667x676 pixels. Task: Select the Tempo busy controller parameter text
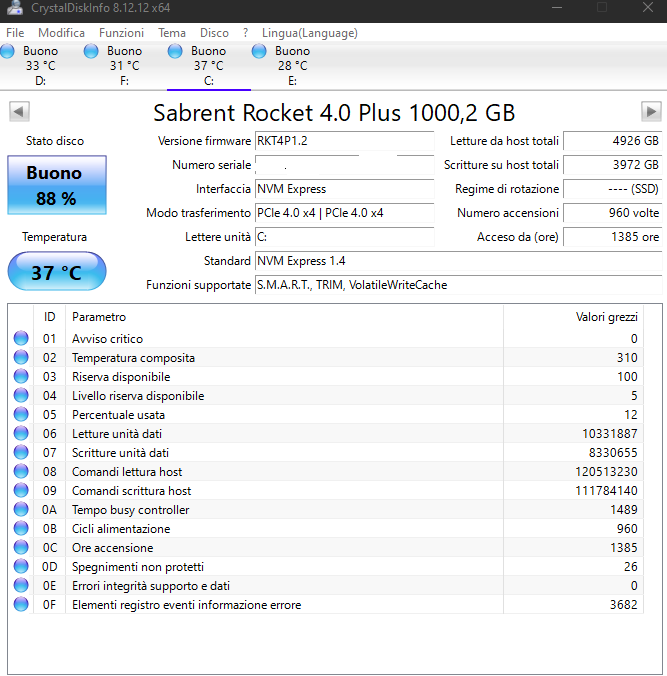click(130, 510)
